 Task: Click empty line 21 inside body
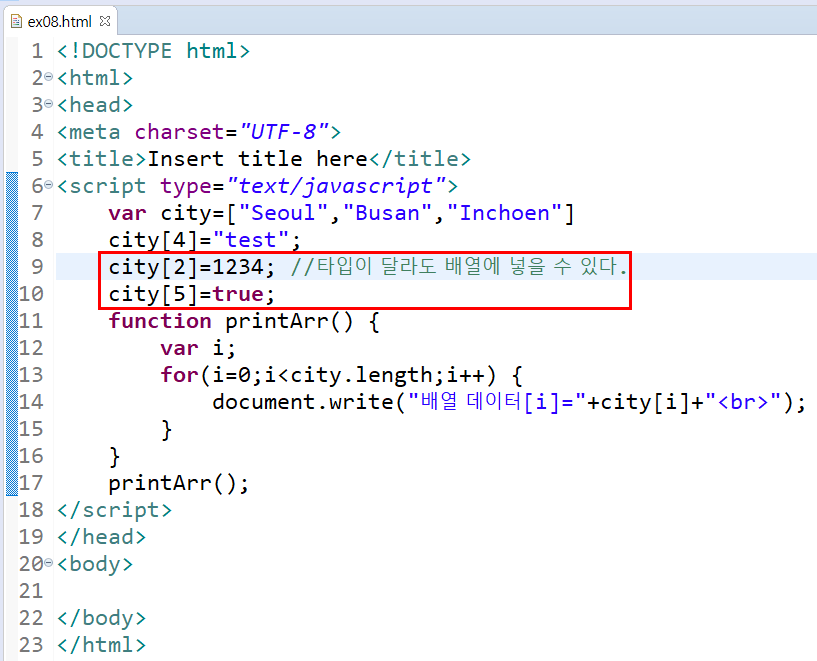437,591
